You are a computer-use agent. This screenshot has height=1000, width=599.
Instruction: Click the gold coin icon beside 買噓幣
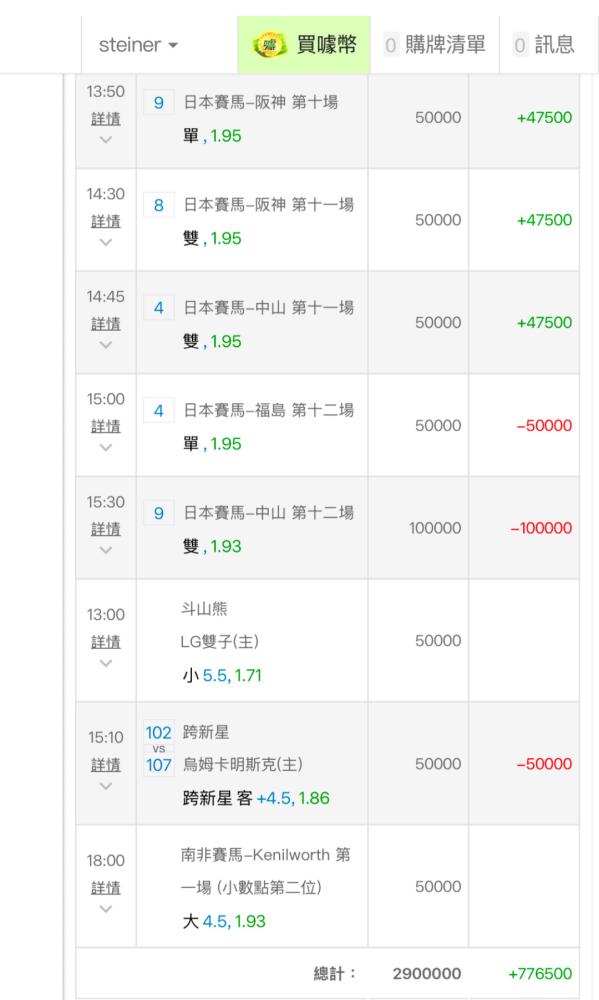coord(270,45)
